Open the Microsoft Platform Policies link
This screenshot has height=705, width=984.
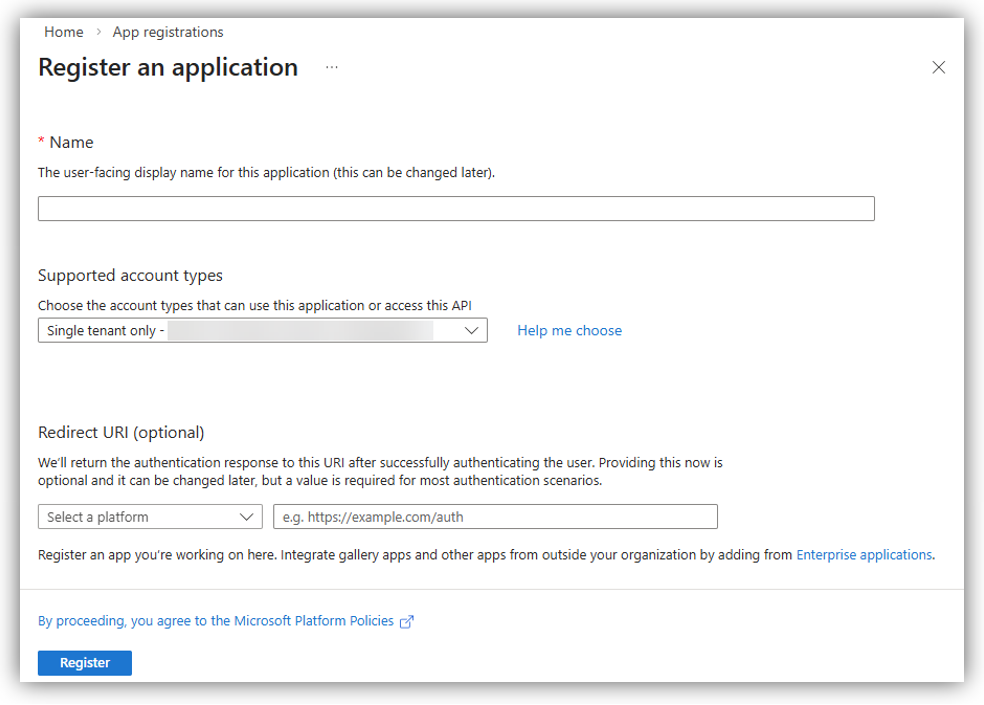(216, 621)
